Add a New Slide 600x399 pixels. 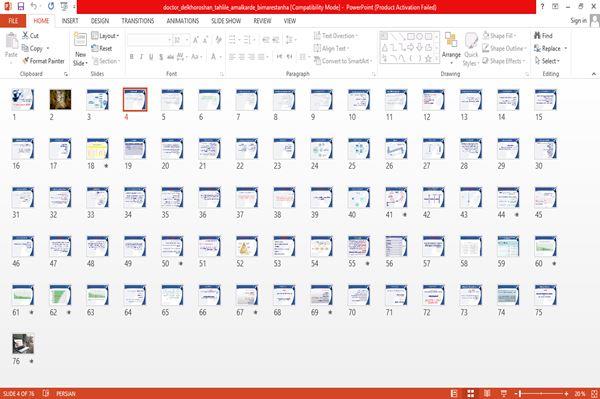click(80, 50)
